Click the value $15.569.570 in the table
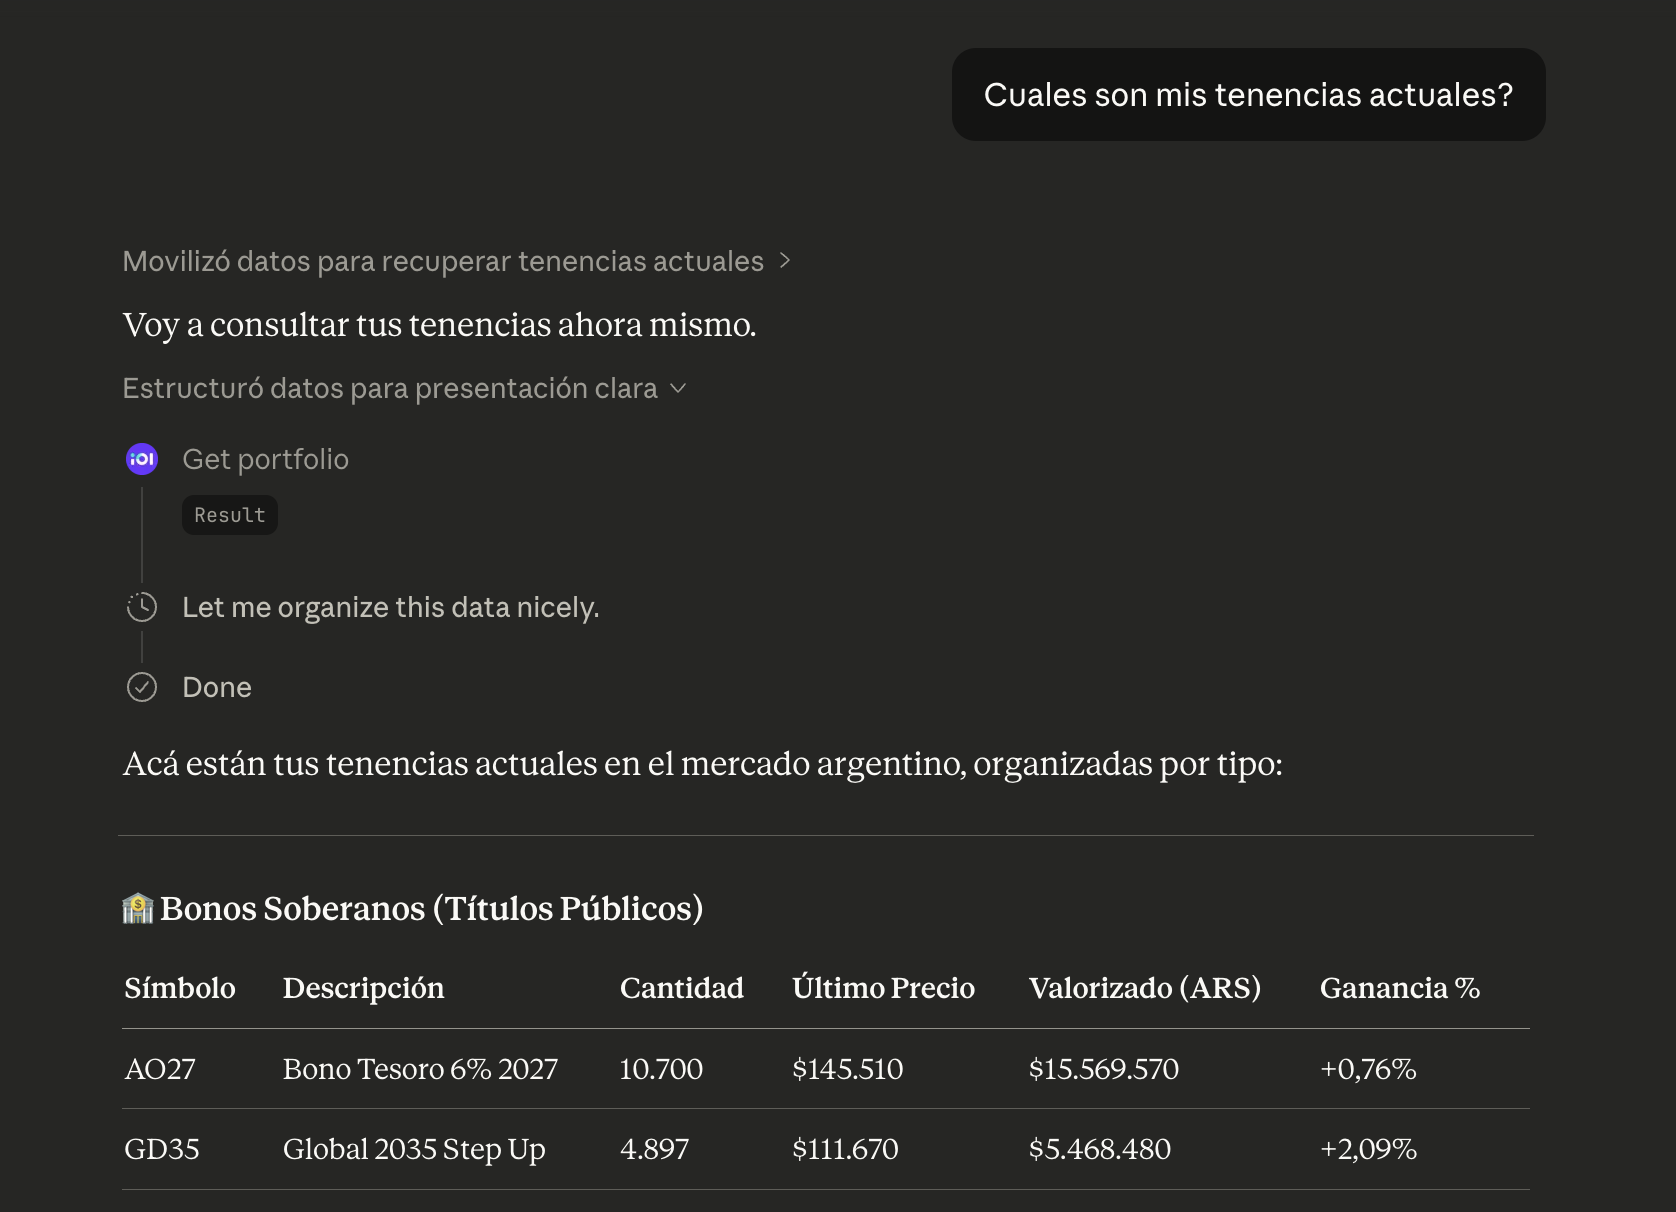 click(x=1103, y=1069)
